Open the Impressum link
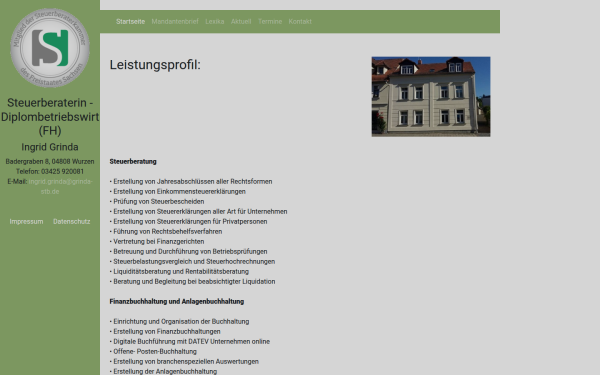The height and width of the screenshot is (375, 600). point(26,222)
